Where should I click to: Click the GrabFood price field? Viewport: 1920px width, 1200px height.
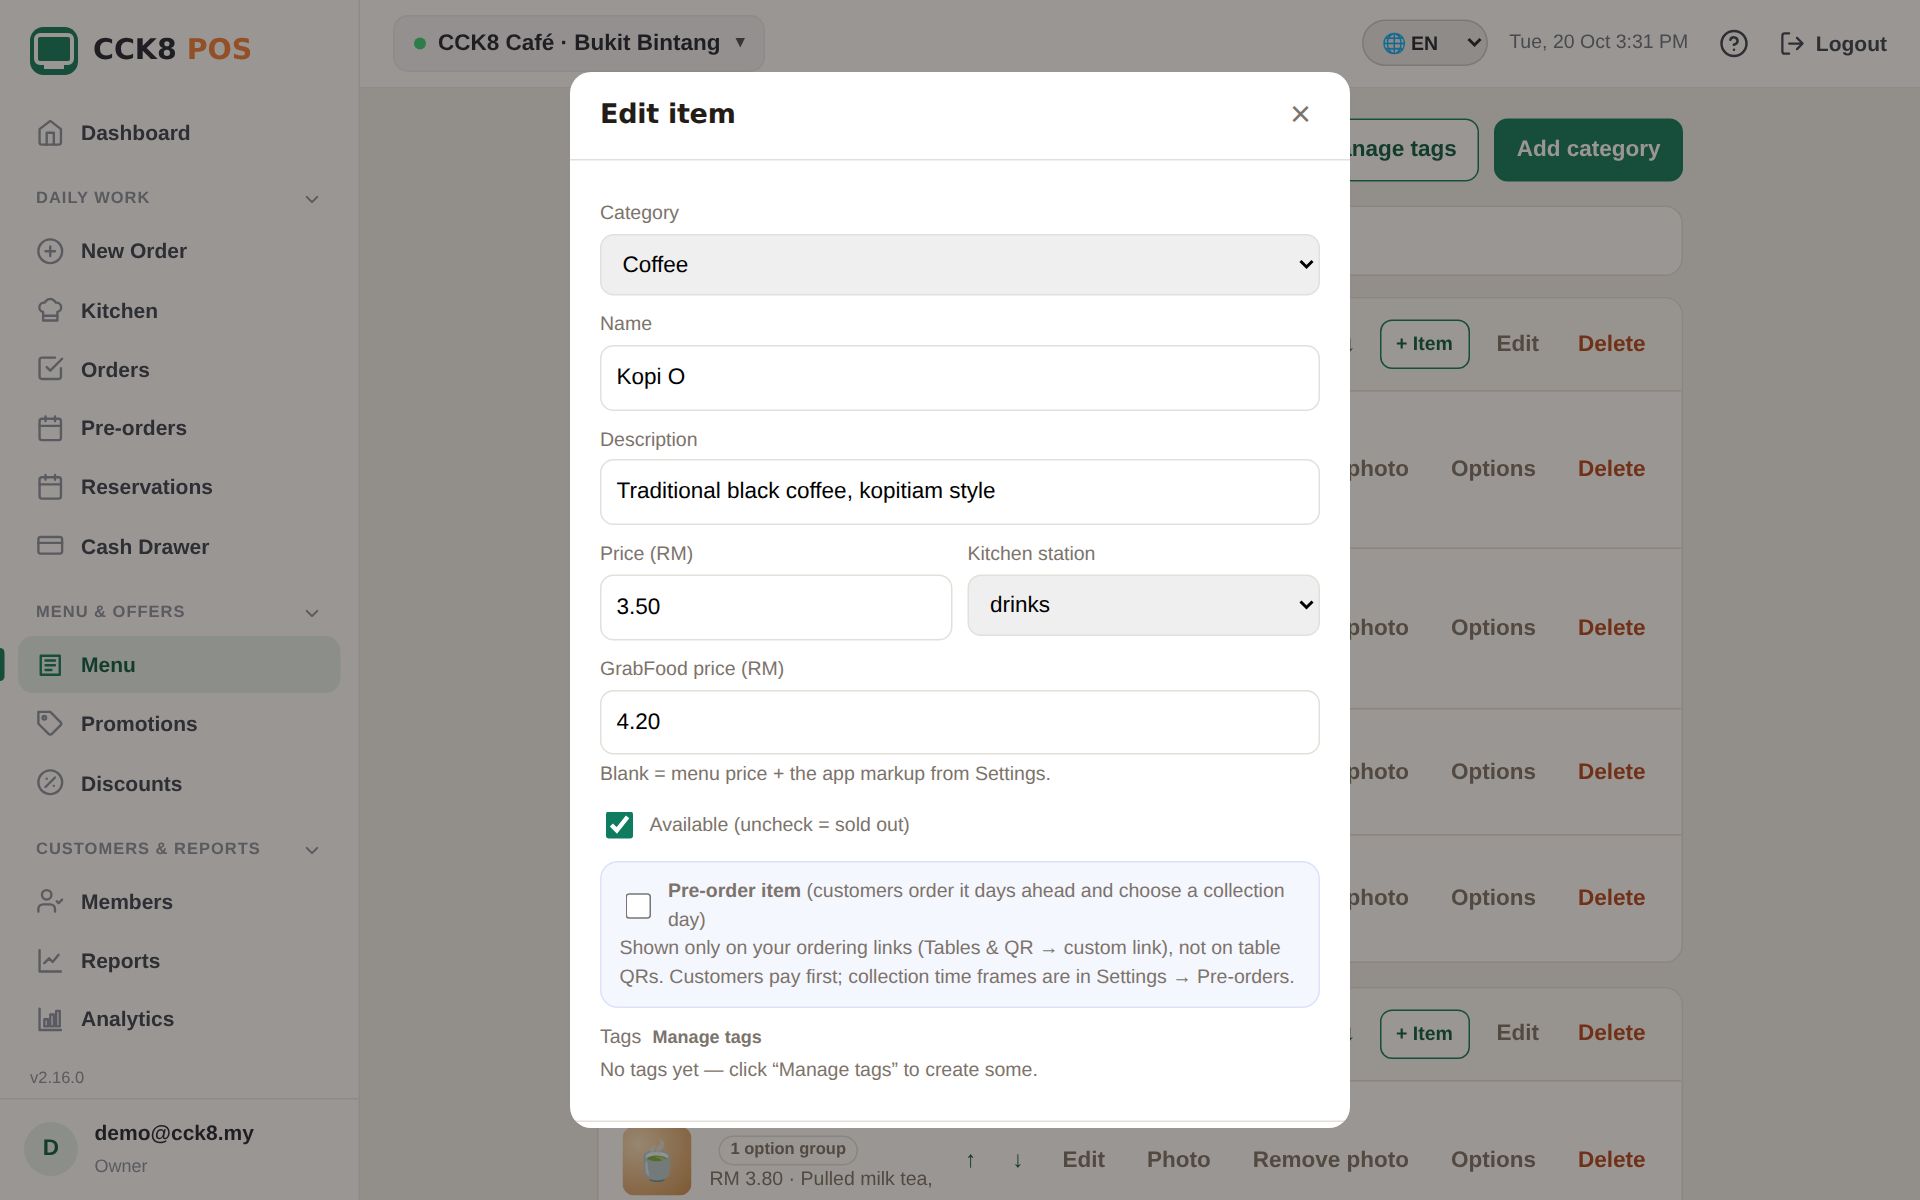click(959, 722)
